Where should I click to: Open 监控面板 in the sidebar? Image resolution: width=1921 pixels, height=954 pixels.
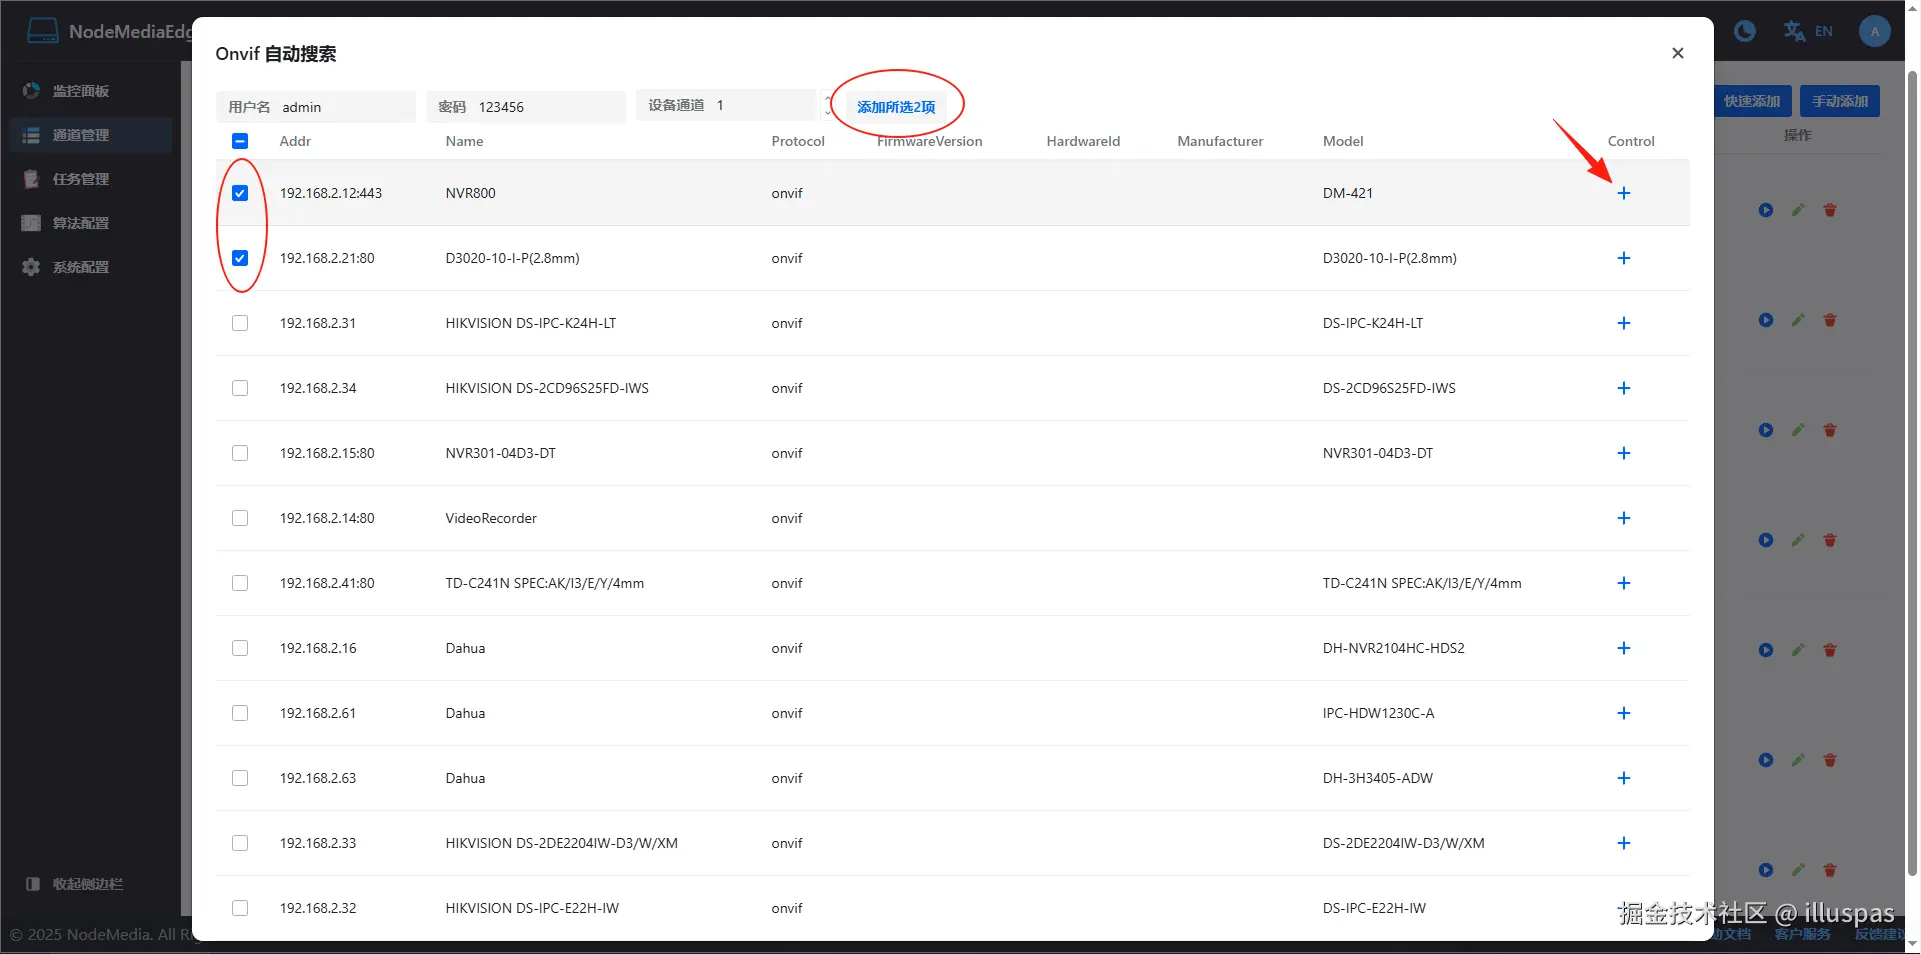coord(80,91)
